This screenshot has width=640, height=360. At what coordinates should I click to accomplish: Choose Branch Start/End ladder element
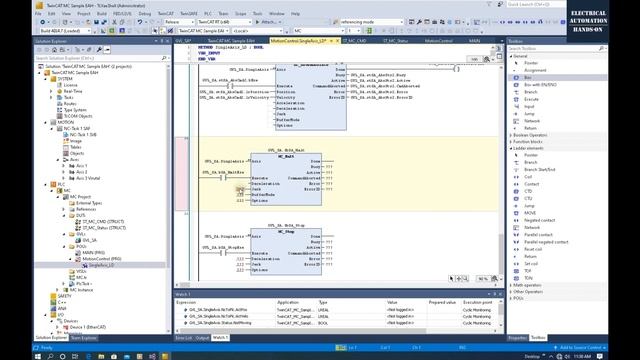[539, 169]
